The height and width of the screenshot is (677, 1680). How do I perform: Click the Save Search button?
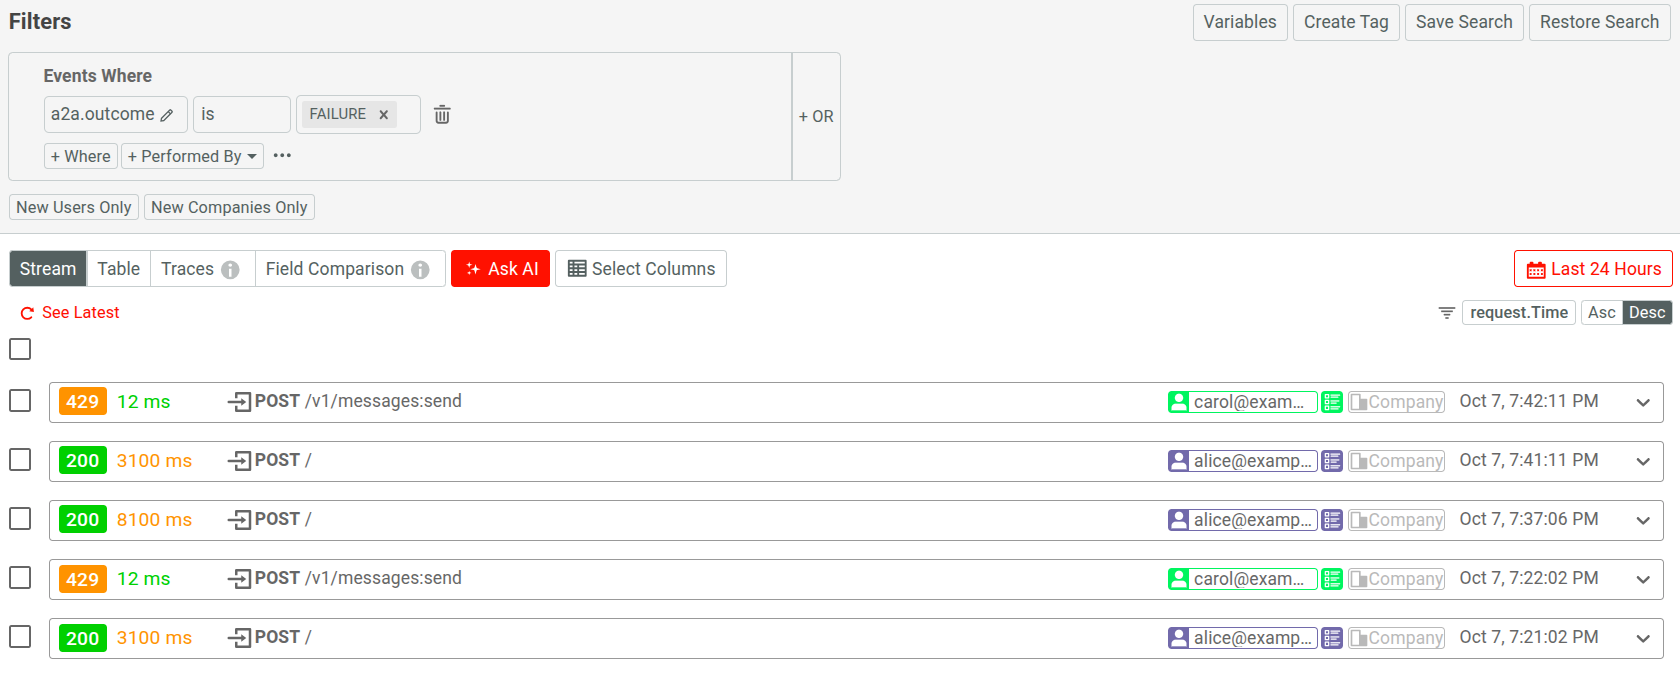click(x=1464, y=22)
